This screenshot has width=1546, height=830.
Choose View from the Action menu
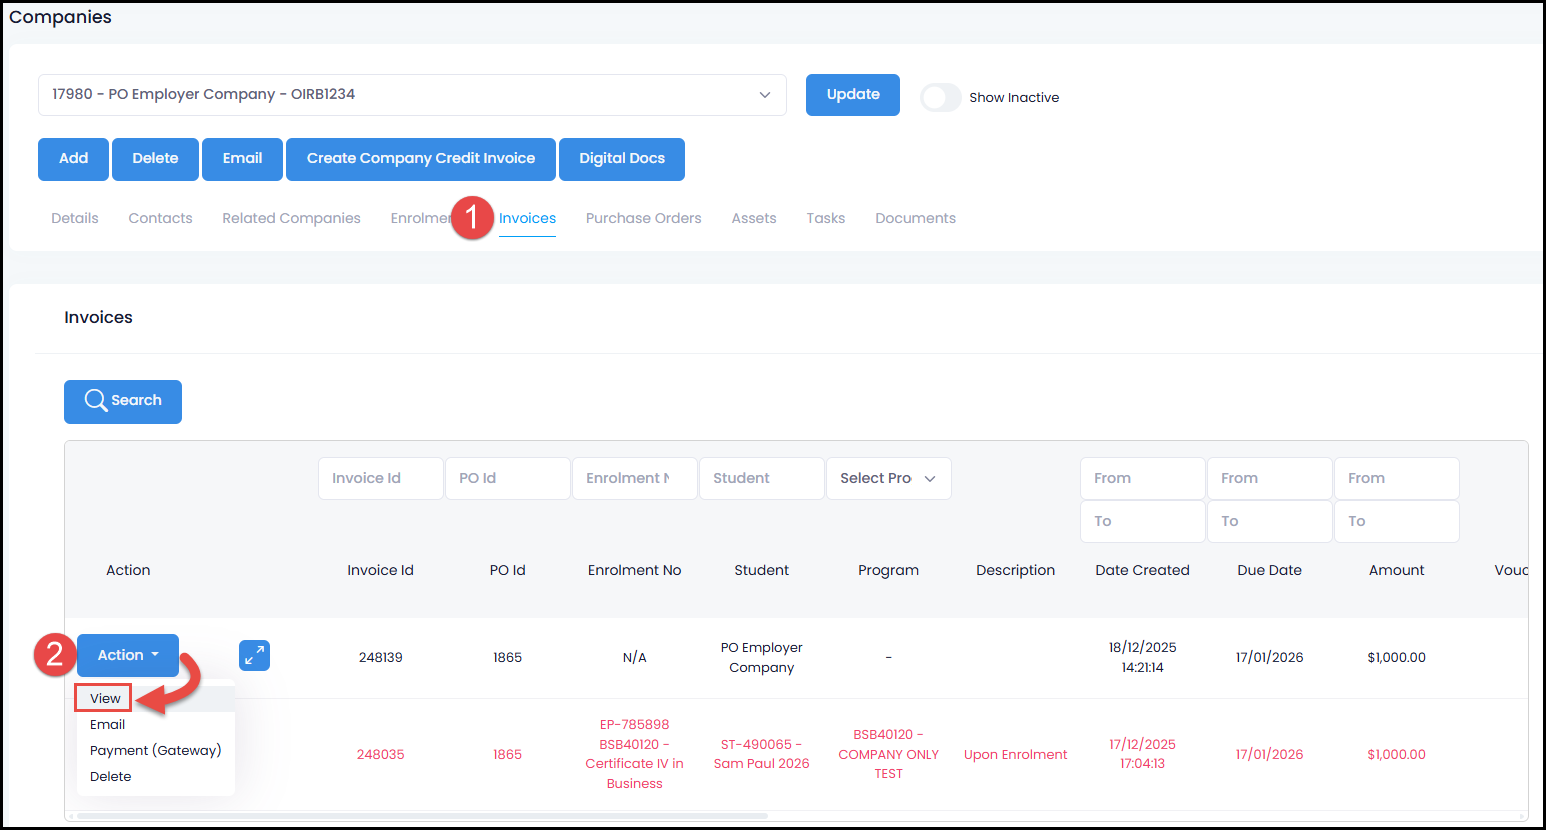click(105, 698)
